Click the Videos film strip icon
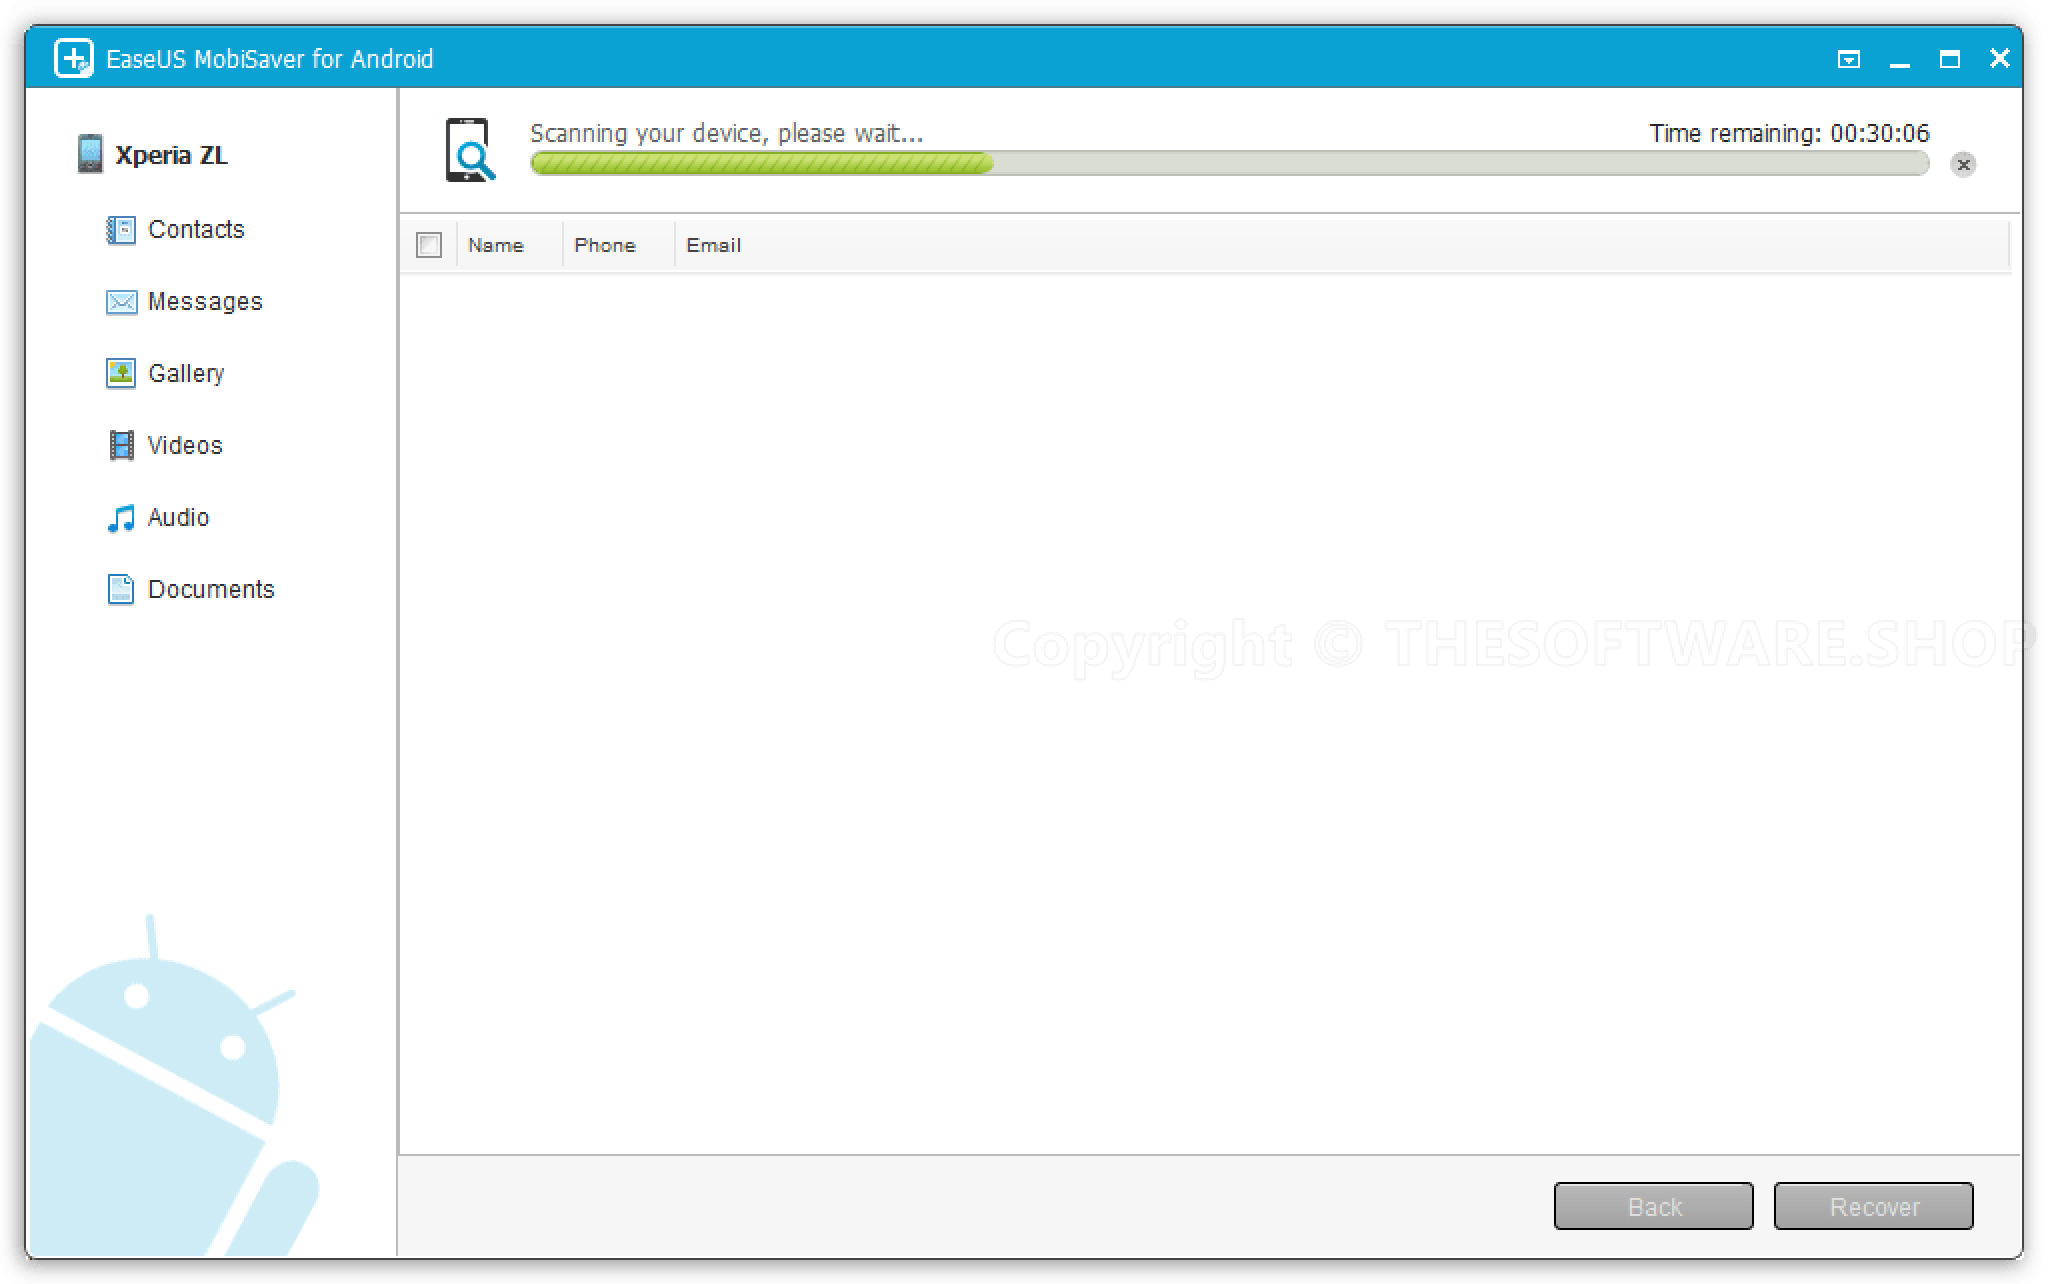 point(121,446)
